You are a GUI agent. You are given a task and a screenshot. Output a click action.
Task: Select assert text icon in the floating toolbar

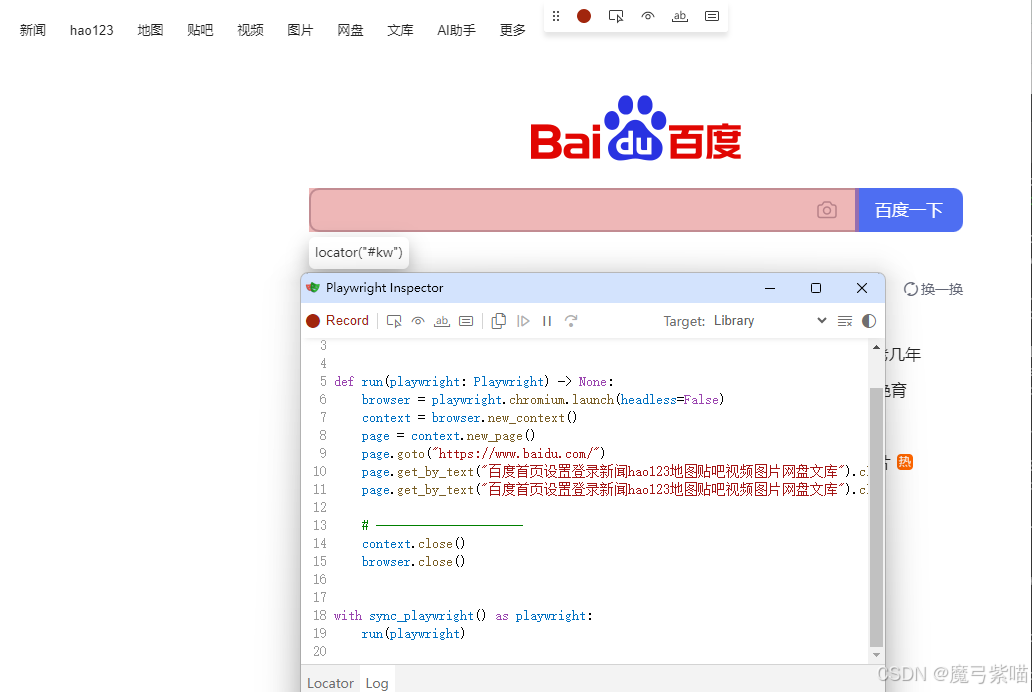(679, 16)
